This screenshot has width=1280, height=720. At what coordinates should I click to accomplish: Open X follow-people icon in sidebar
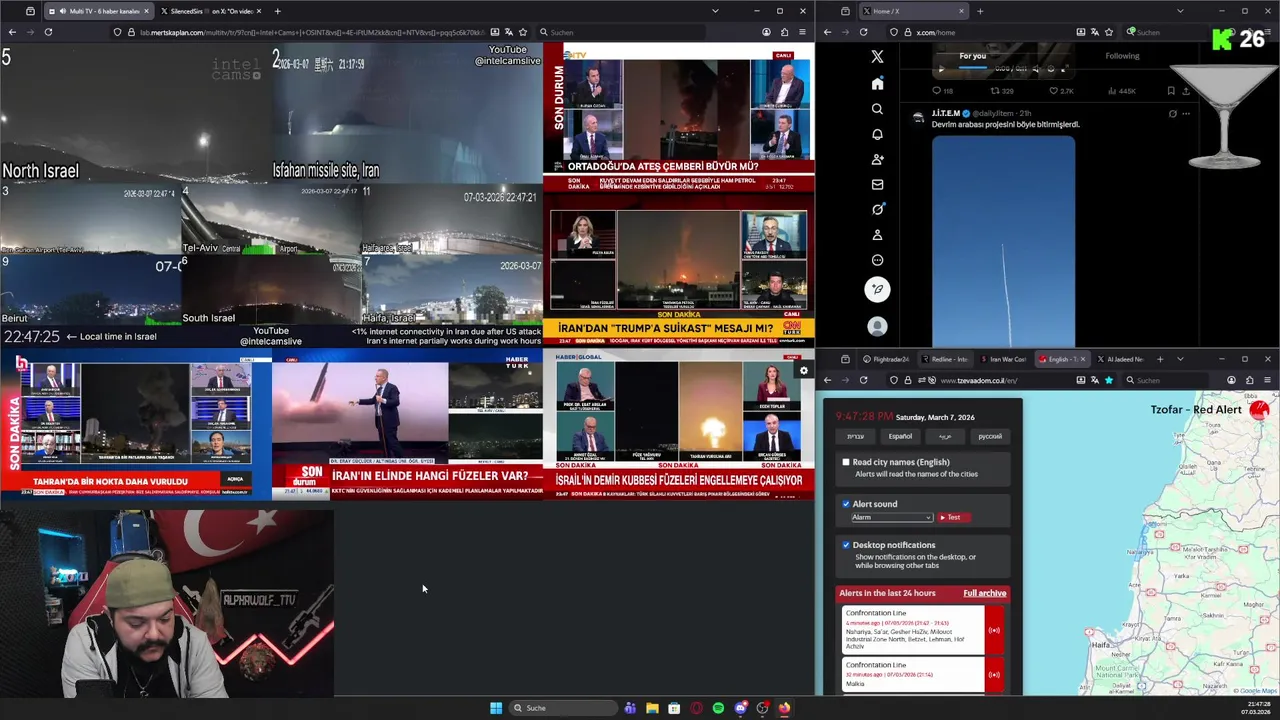pyautogui.click(x=877, y=159)
